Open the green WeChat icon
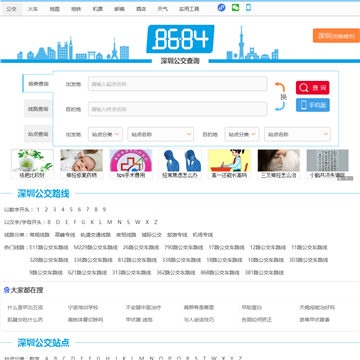Viewport: 360px width, 360px height. [x=235, y=7]
